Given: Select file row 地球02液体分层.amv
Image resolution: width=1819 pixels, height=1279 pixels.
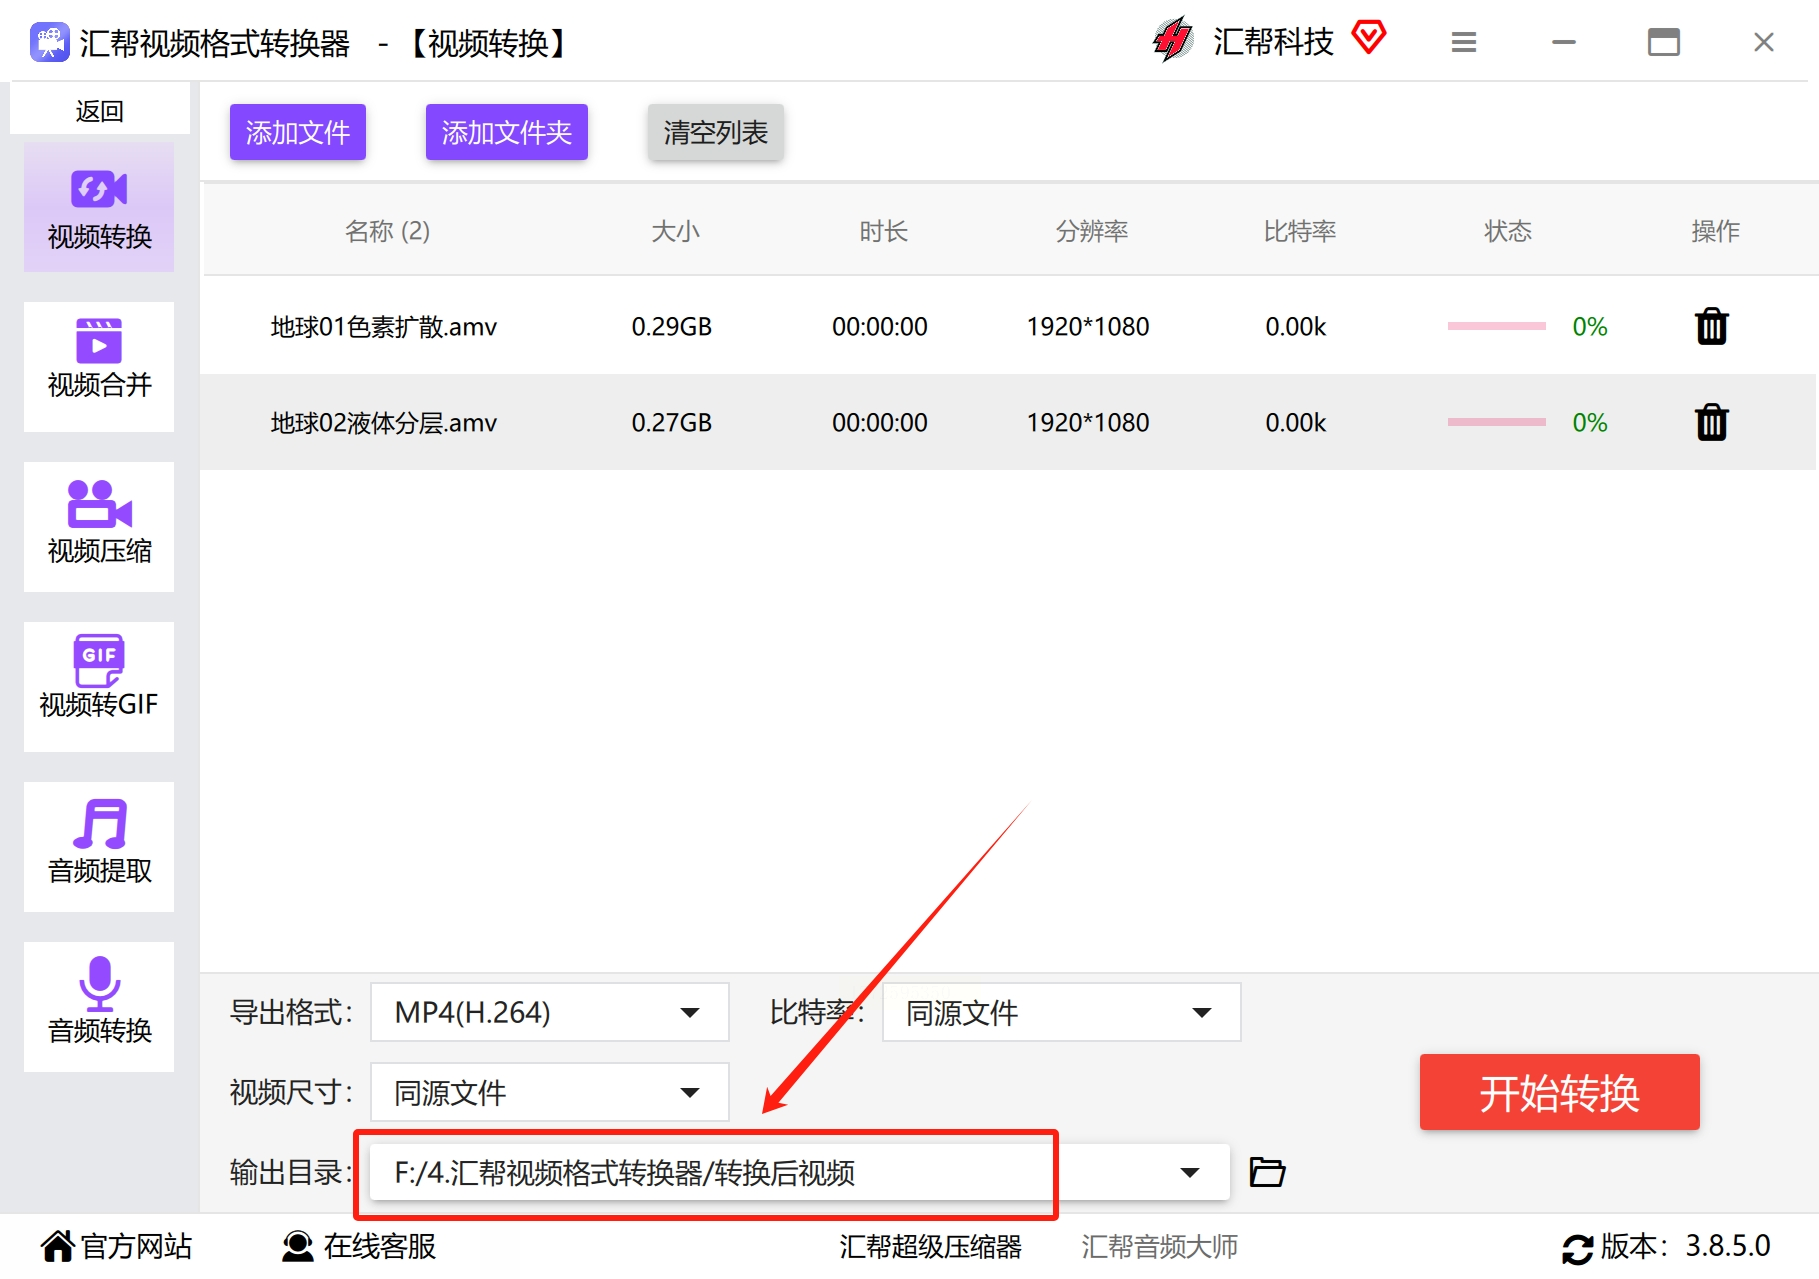Looking at the screenshot, I should 1008,422.
